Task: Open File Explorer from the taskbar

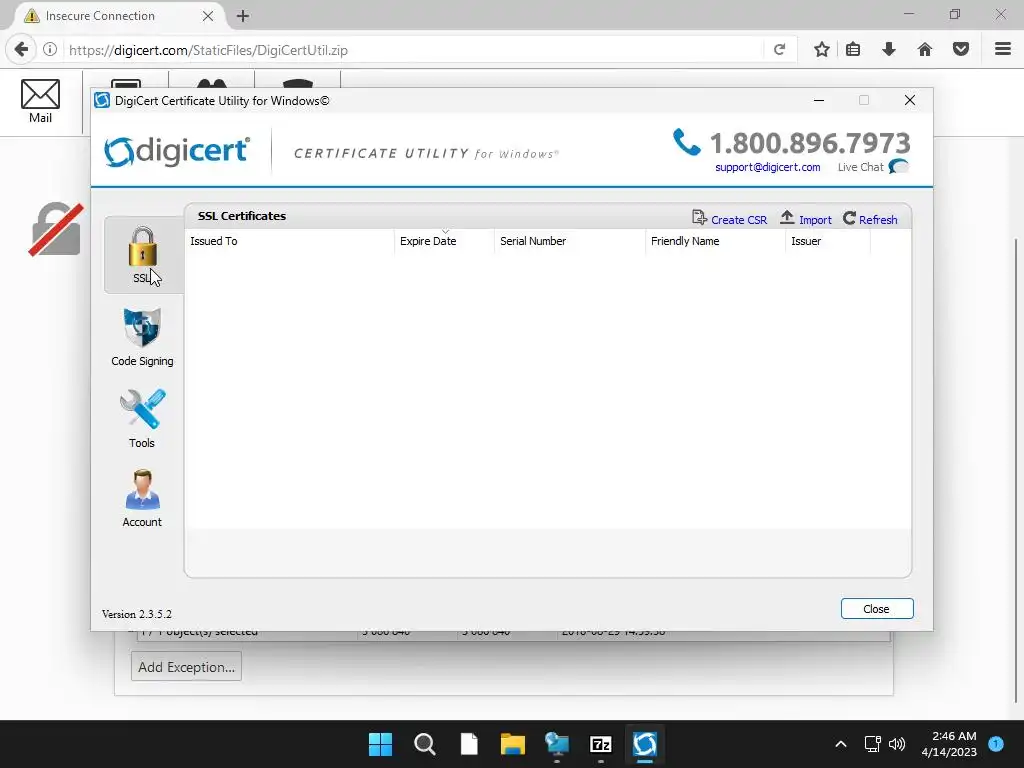Action: (513, 744)
